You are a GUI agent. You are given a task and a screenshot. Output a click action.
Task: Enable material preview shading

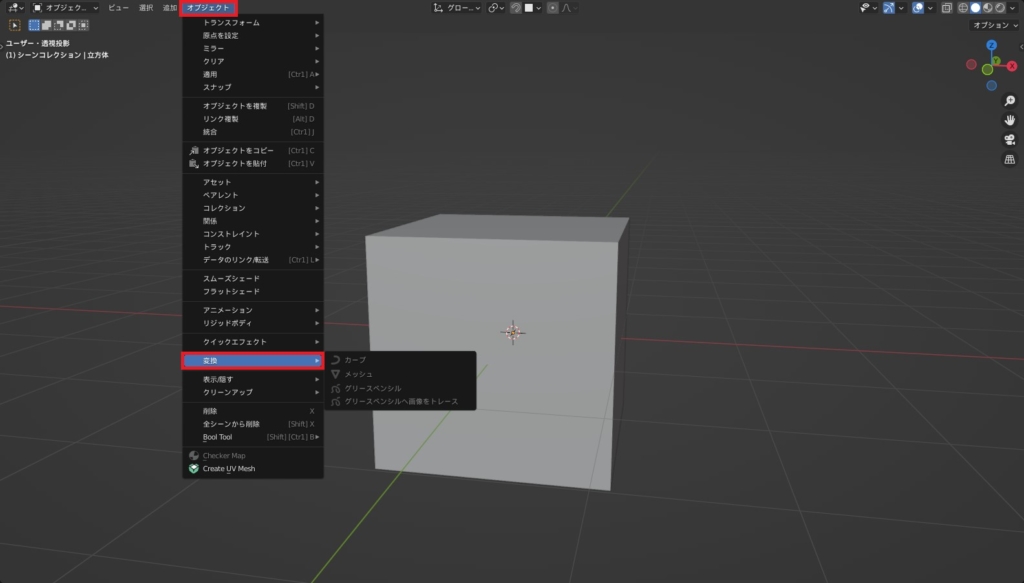987,8
